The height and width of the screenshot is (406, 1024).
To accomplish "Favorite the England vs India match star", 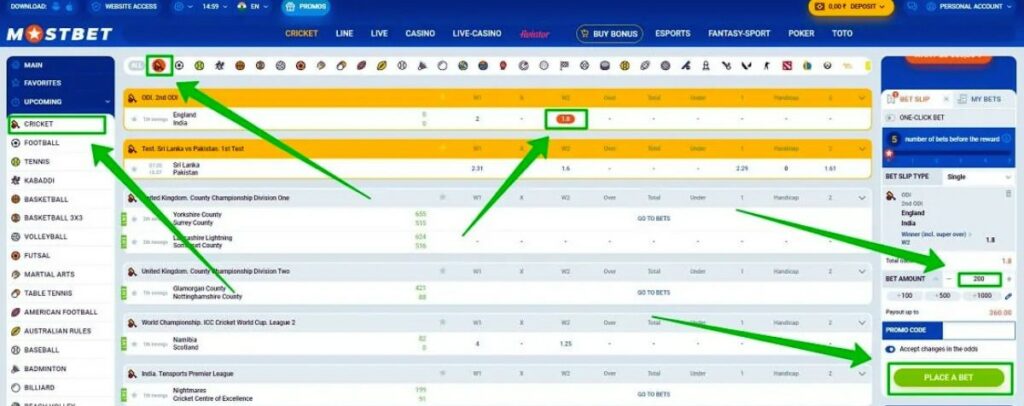I will click(x=135, y=119).
